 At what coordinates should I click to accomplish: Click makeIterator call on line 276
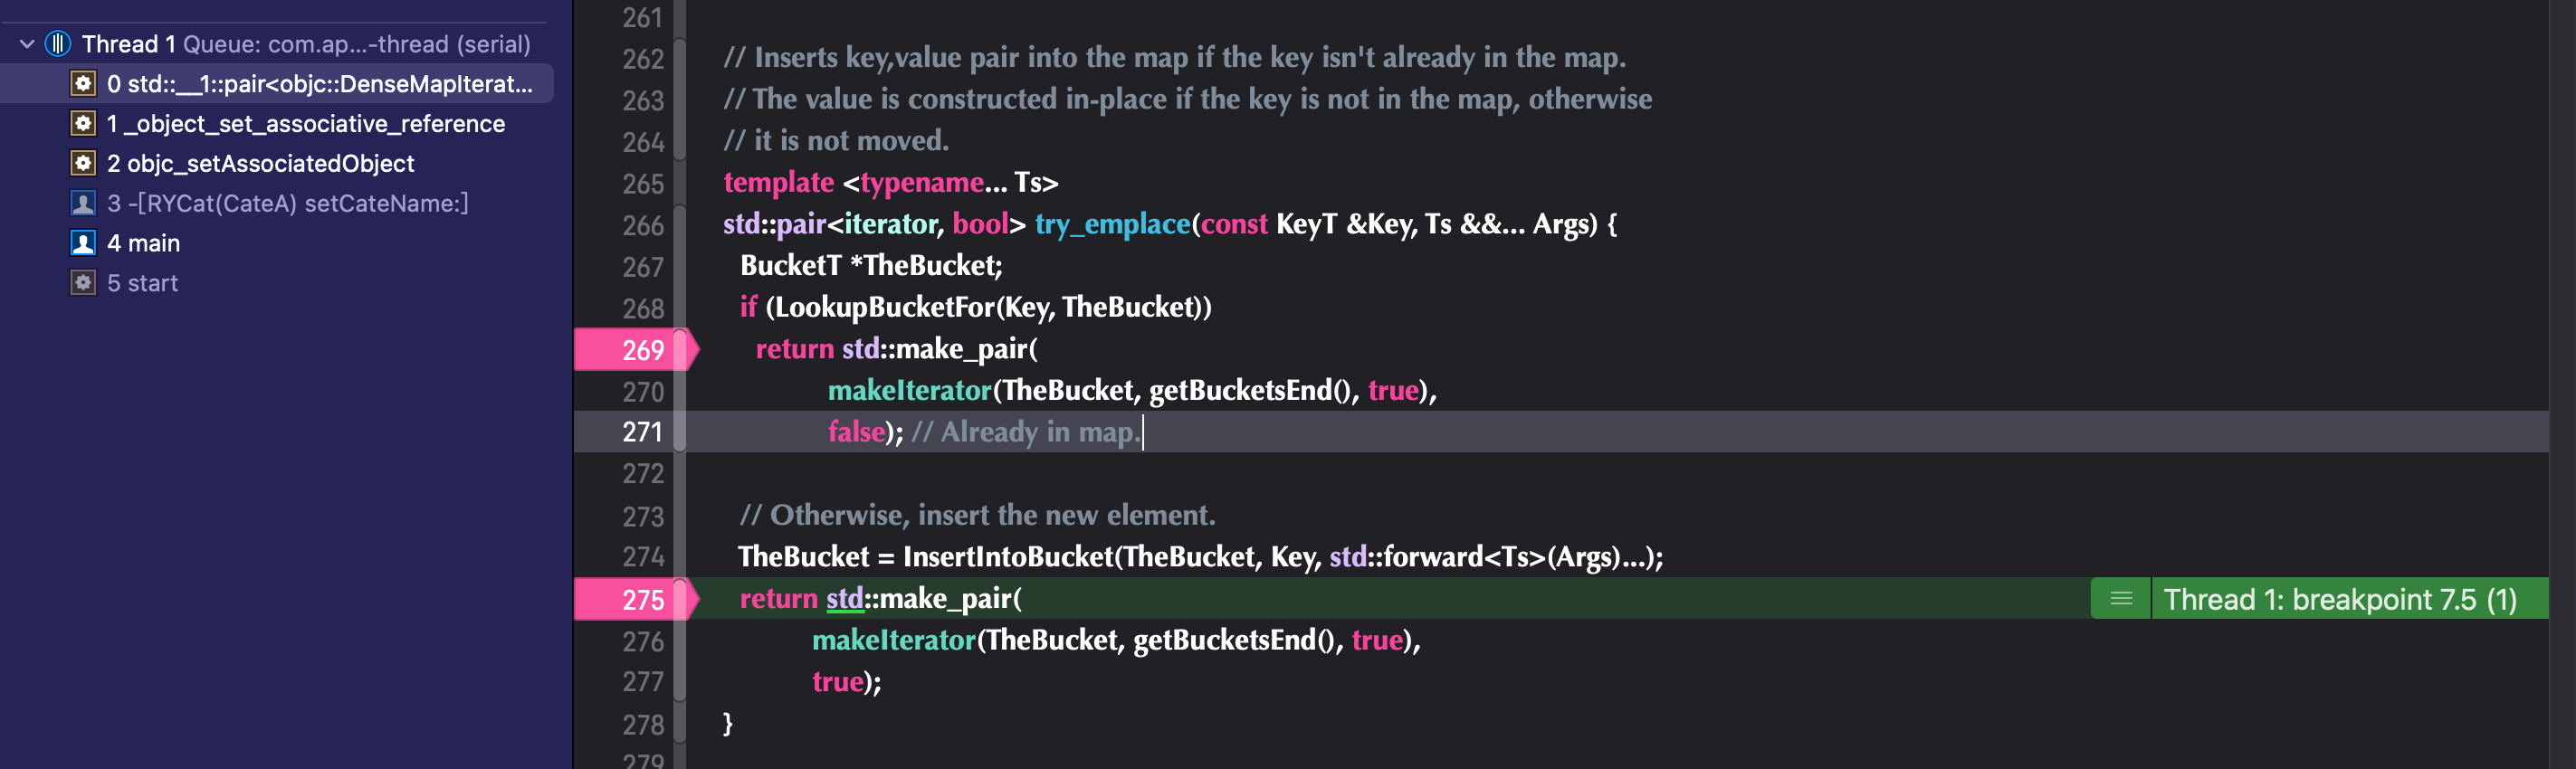(893, 641)
